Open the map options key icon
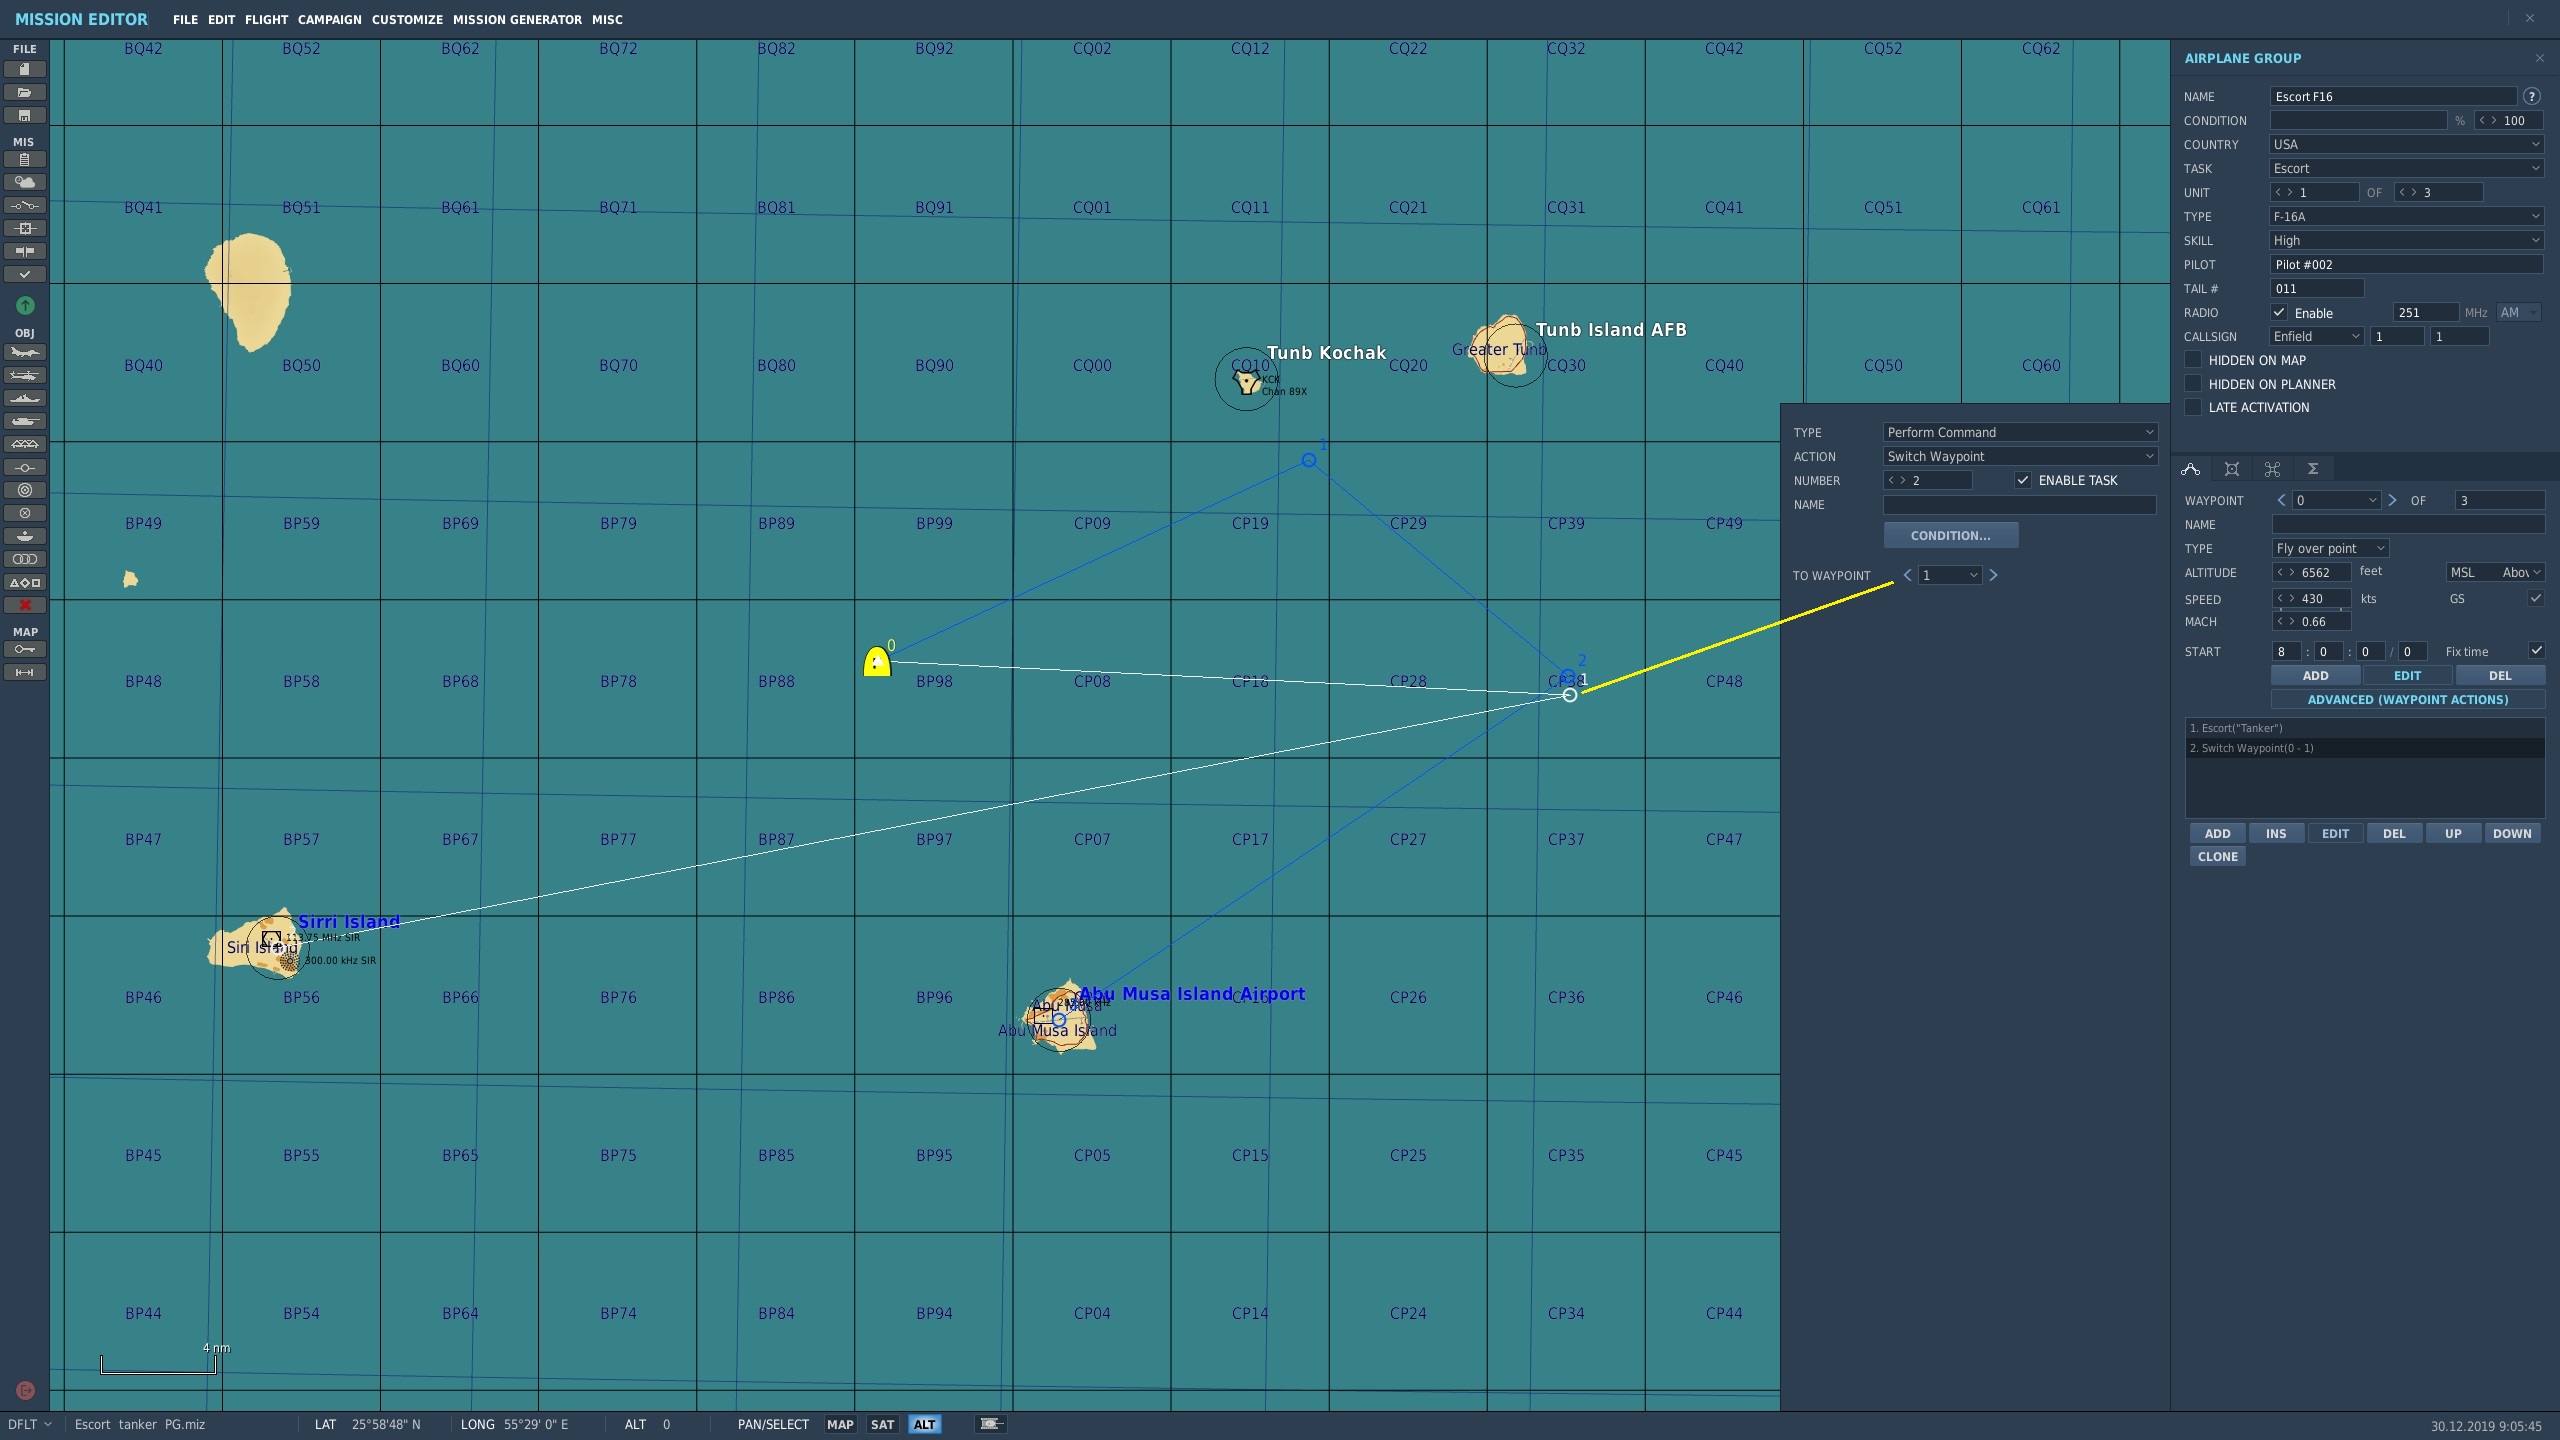 click(x=25, y=649)
